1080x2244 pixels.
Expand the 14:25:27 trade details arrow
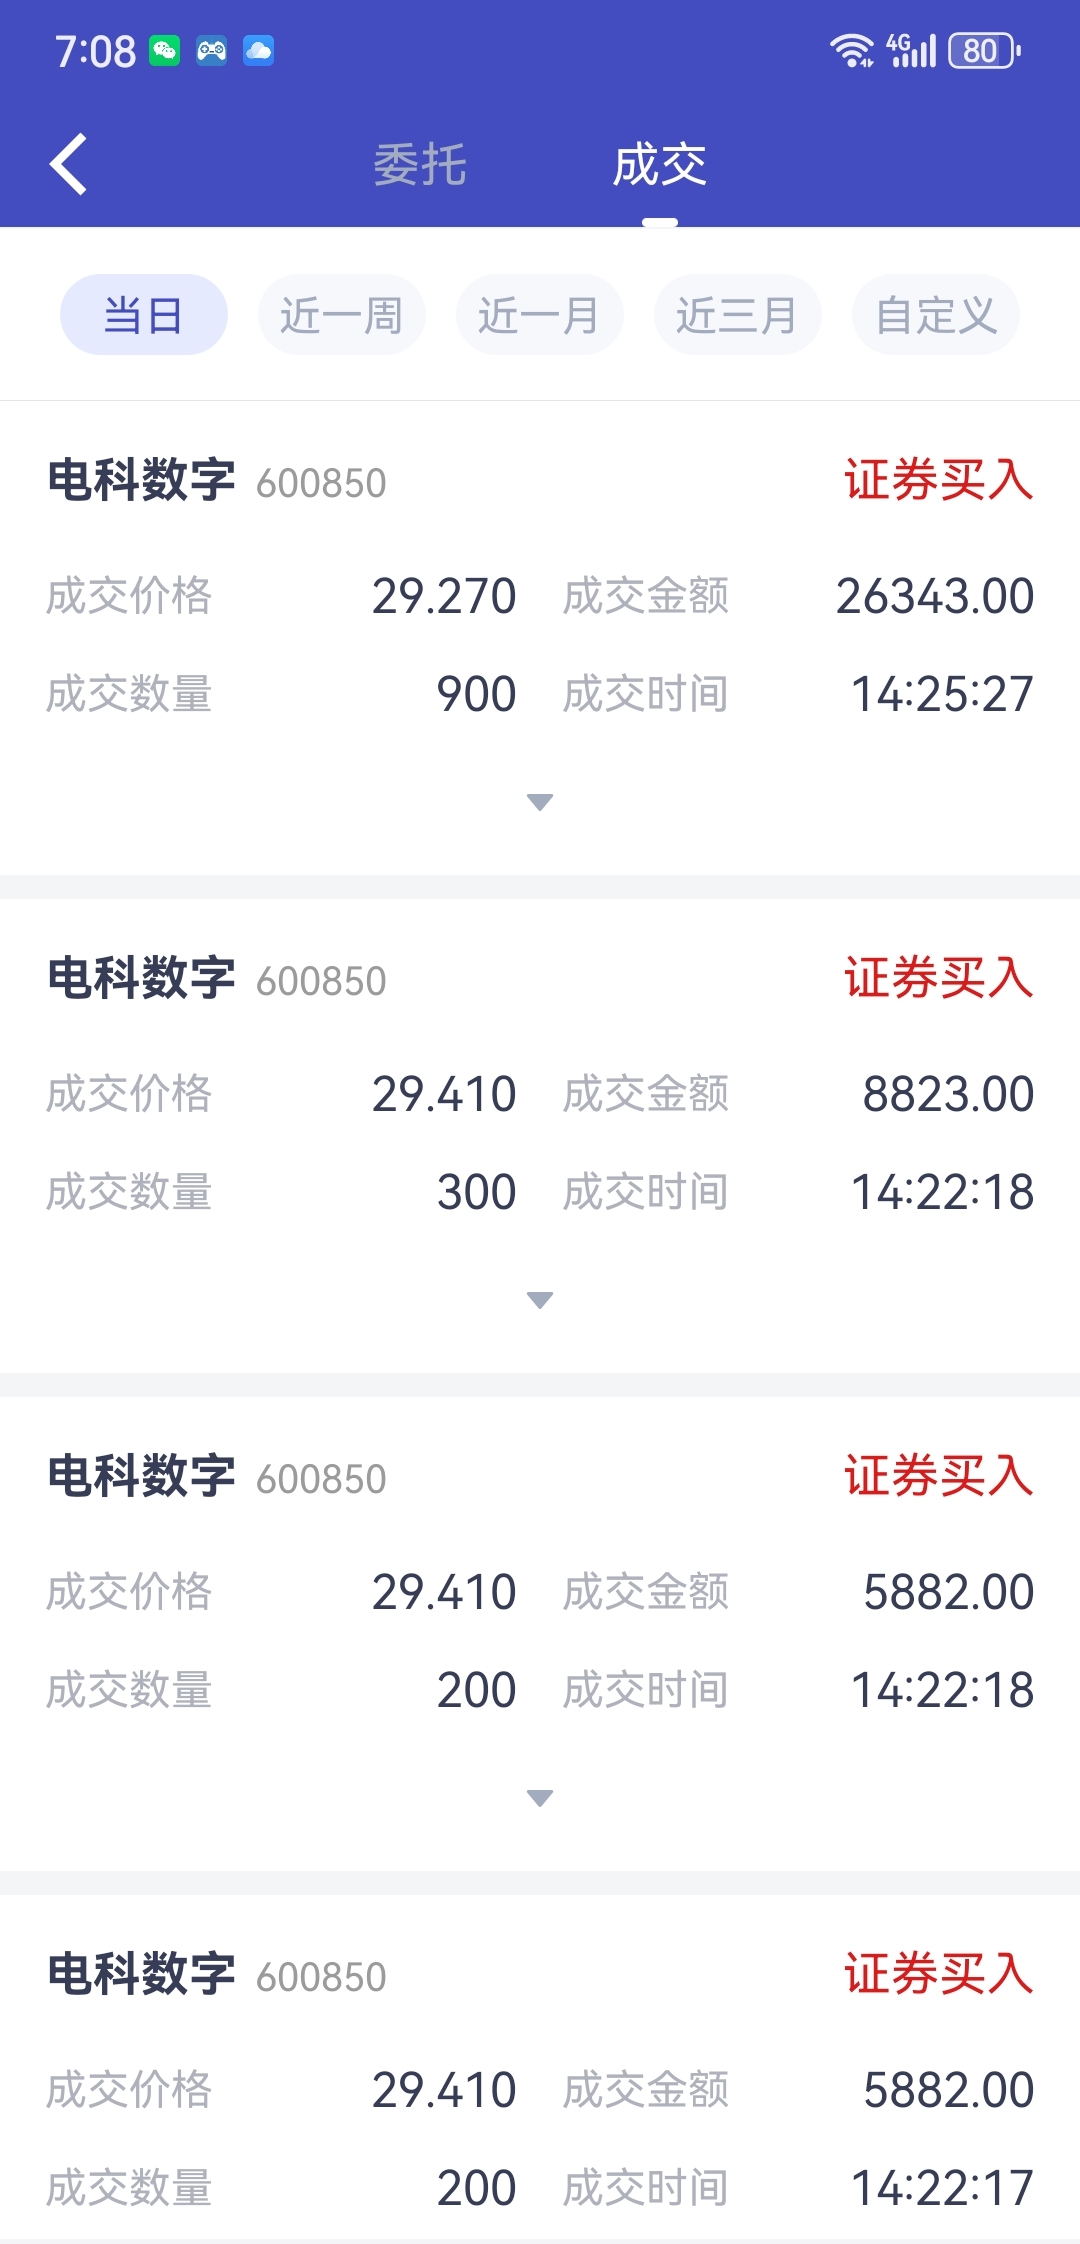point(540,802)
